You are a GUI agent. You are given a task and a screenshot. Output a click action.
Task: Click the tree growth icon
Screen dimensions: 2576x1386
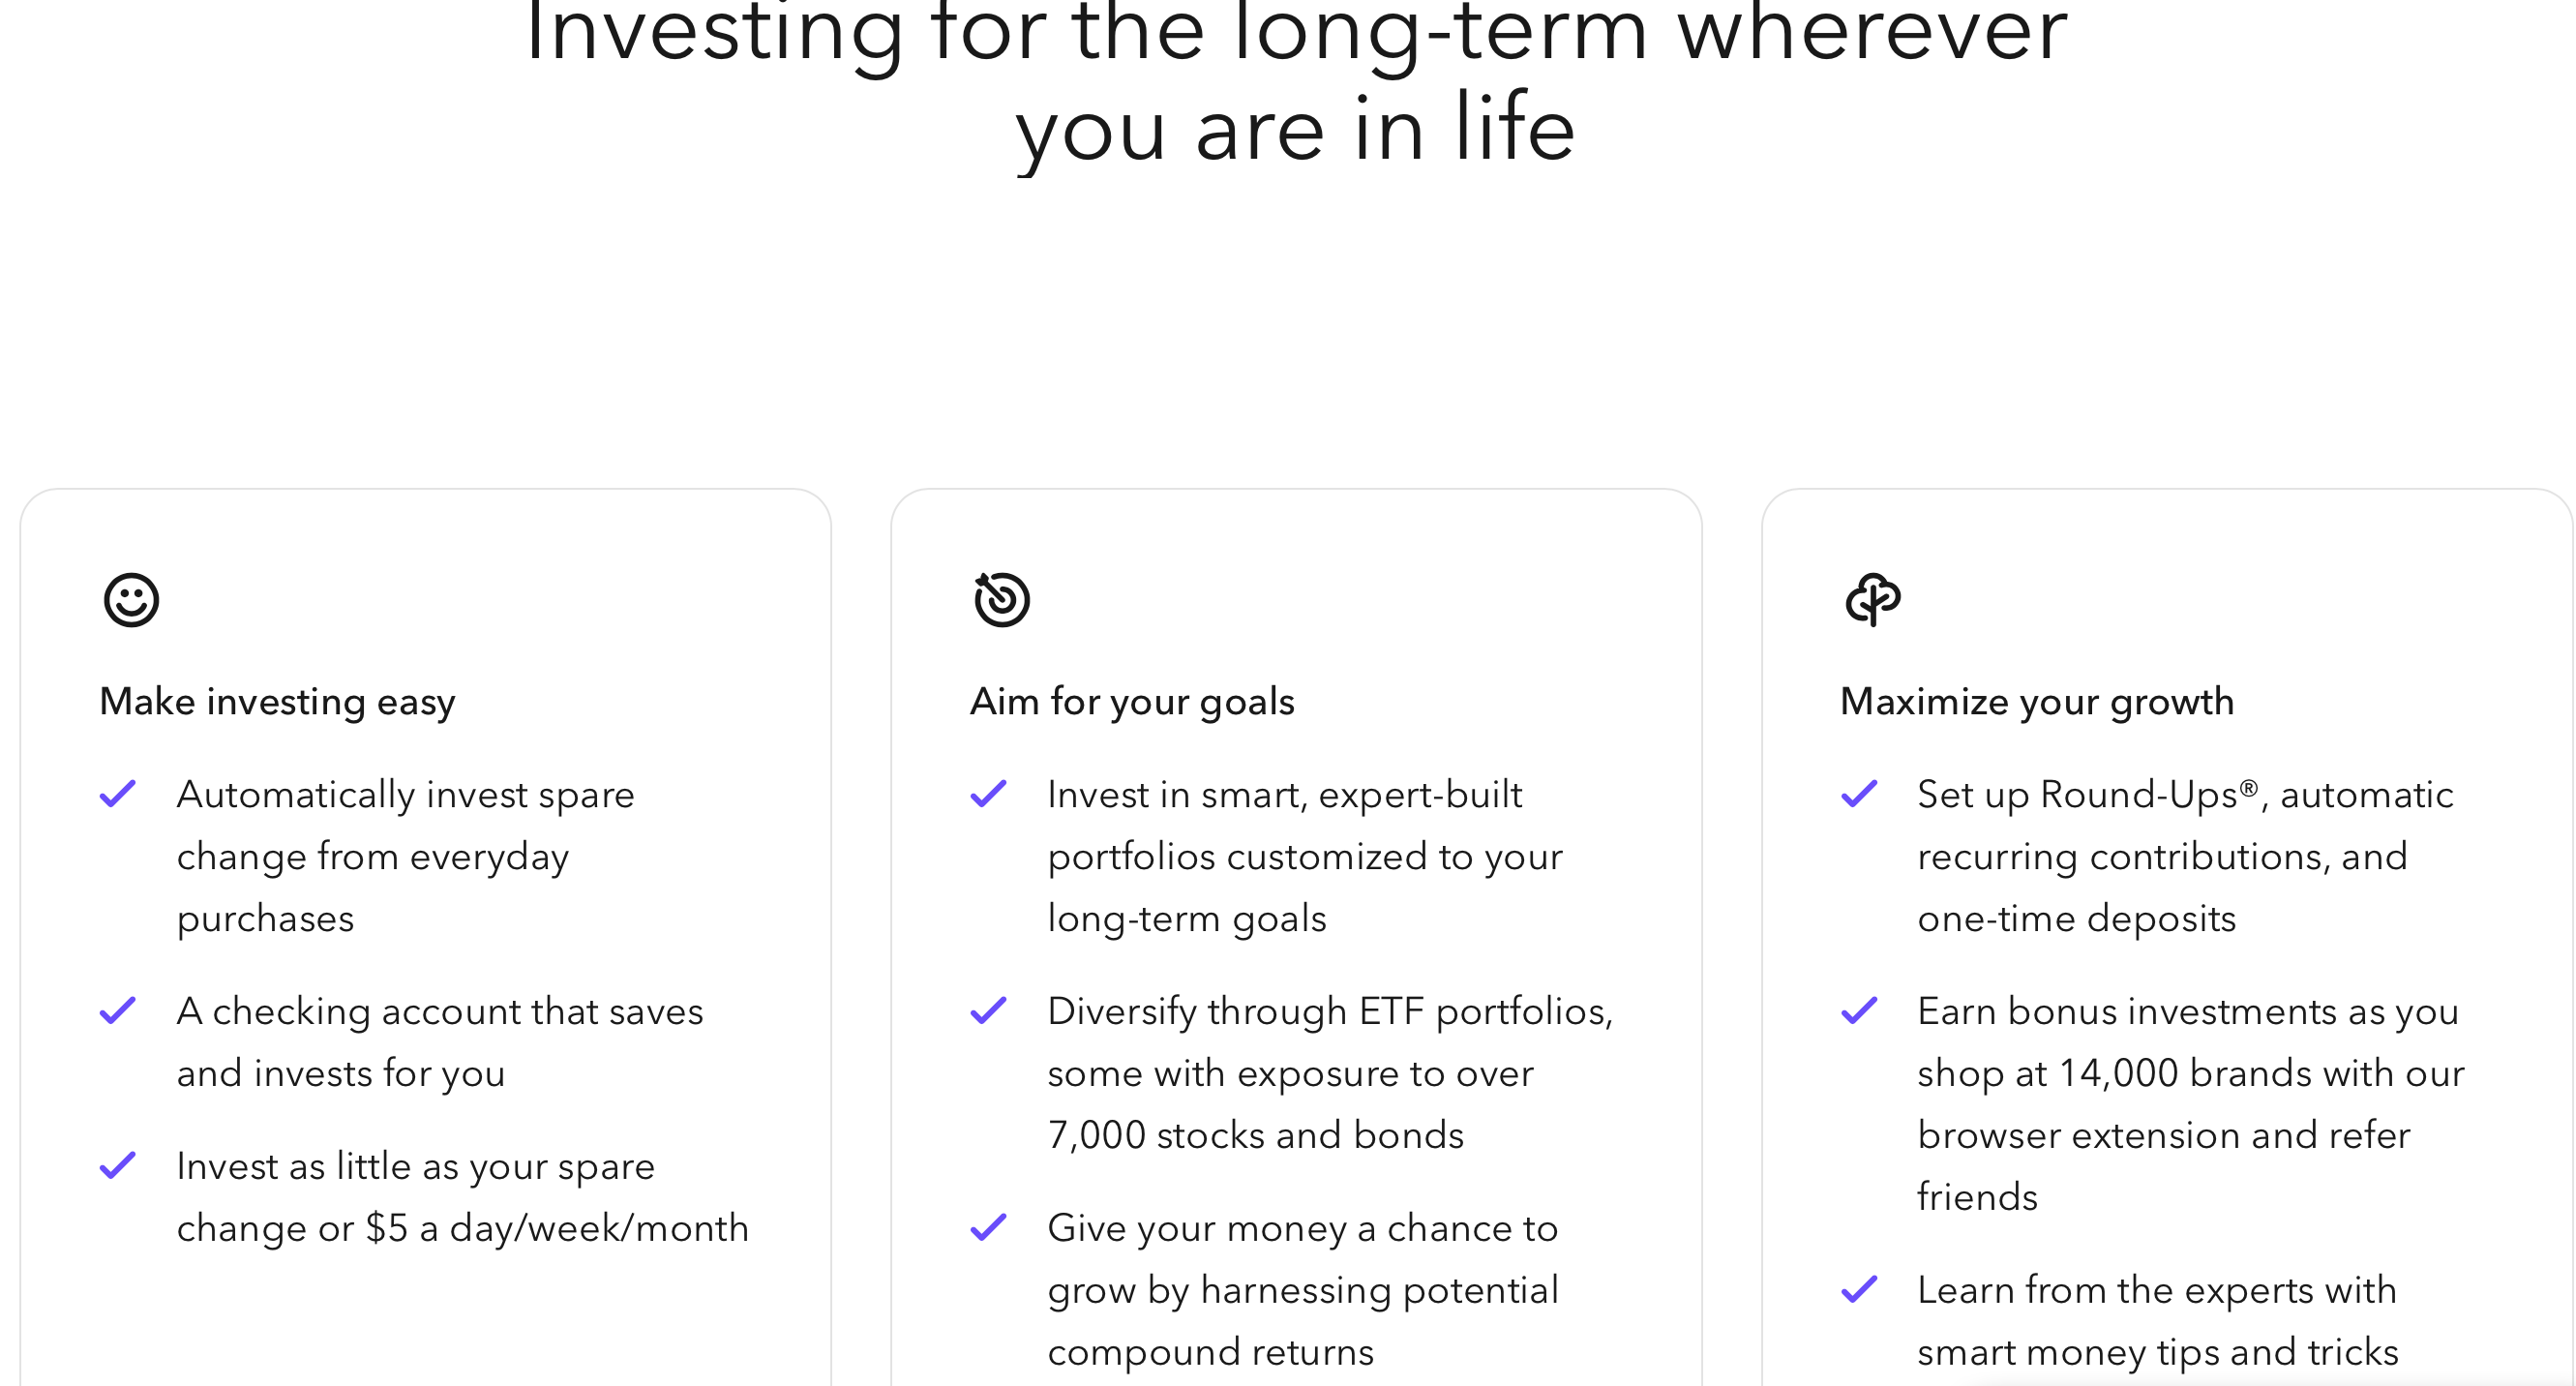coord(1873,600)
